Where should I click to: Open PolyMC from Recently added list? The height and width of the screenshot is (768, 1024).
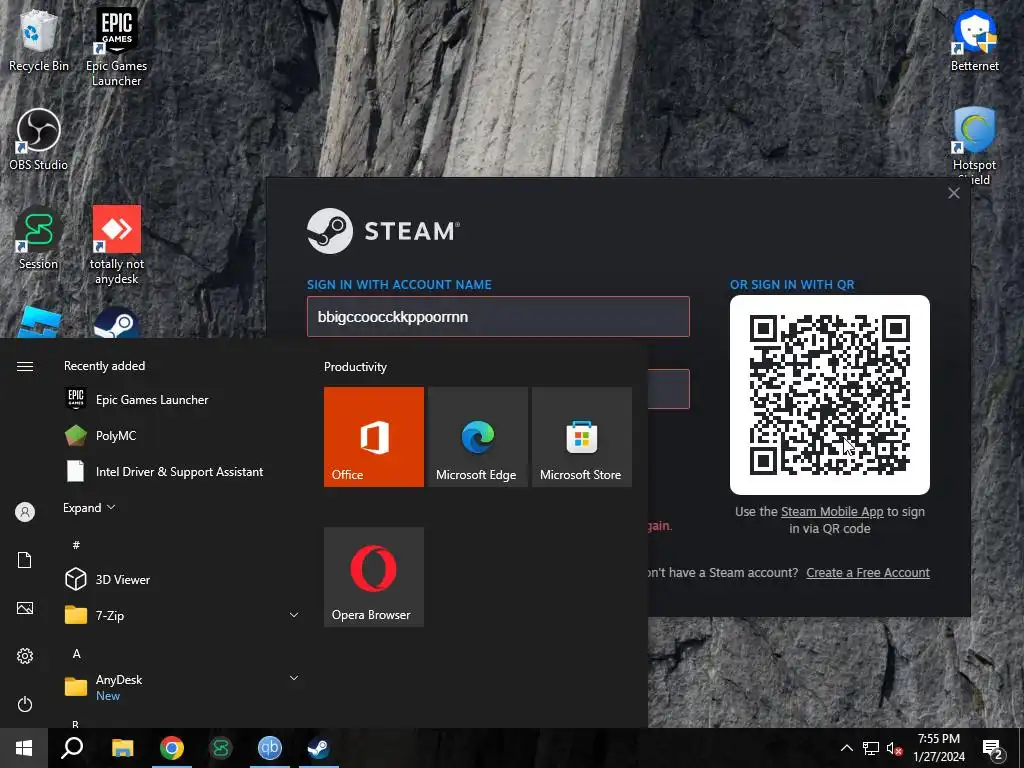pyautogui.click(x=182, y=436)
